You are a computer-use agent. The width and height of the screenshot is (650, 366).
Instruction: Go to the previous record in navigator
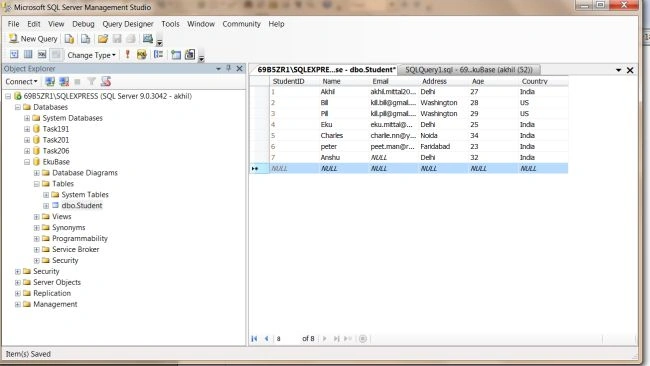(266, 339)
